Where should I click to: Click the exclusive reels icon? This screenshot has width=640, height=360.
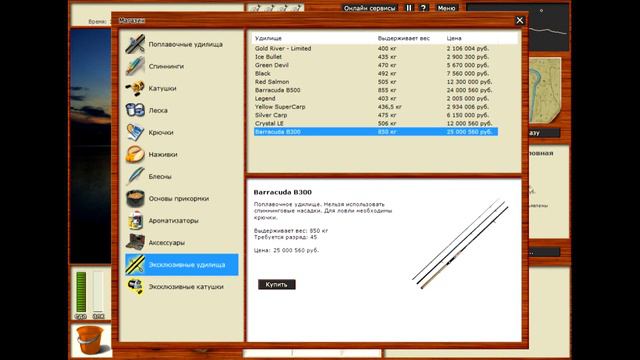click(135, 287)
